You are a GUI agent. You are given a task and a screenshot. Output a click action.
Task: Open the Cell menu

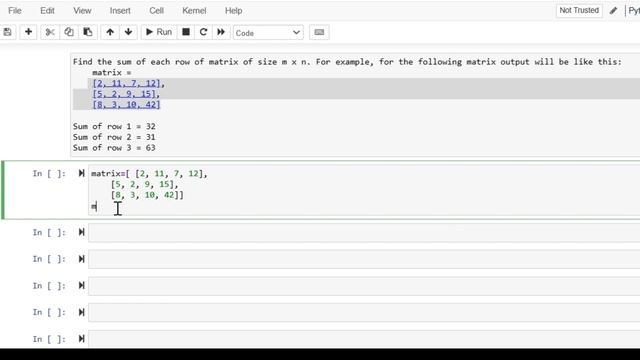[156, 11]
